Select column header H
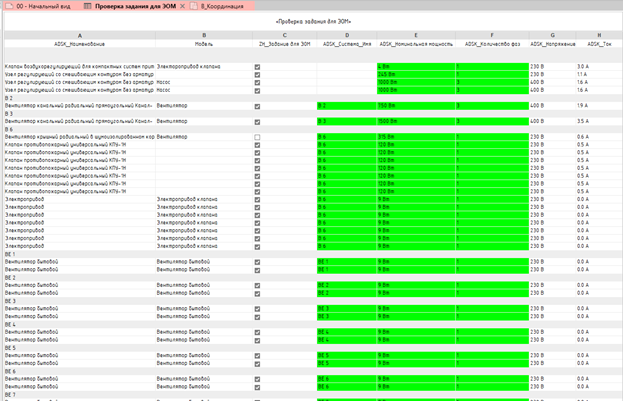623x401 pixels. coord(599,35)
